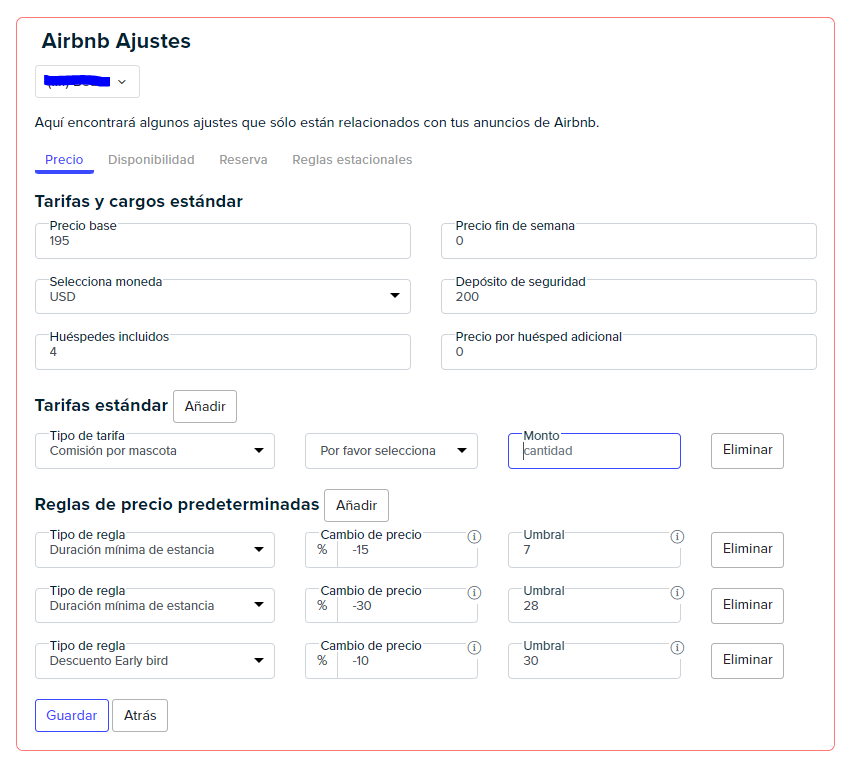Click the Umbral field showing 30

coord(594,661)
